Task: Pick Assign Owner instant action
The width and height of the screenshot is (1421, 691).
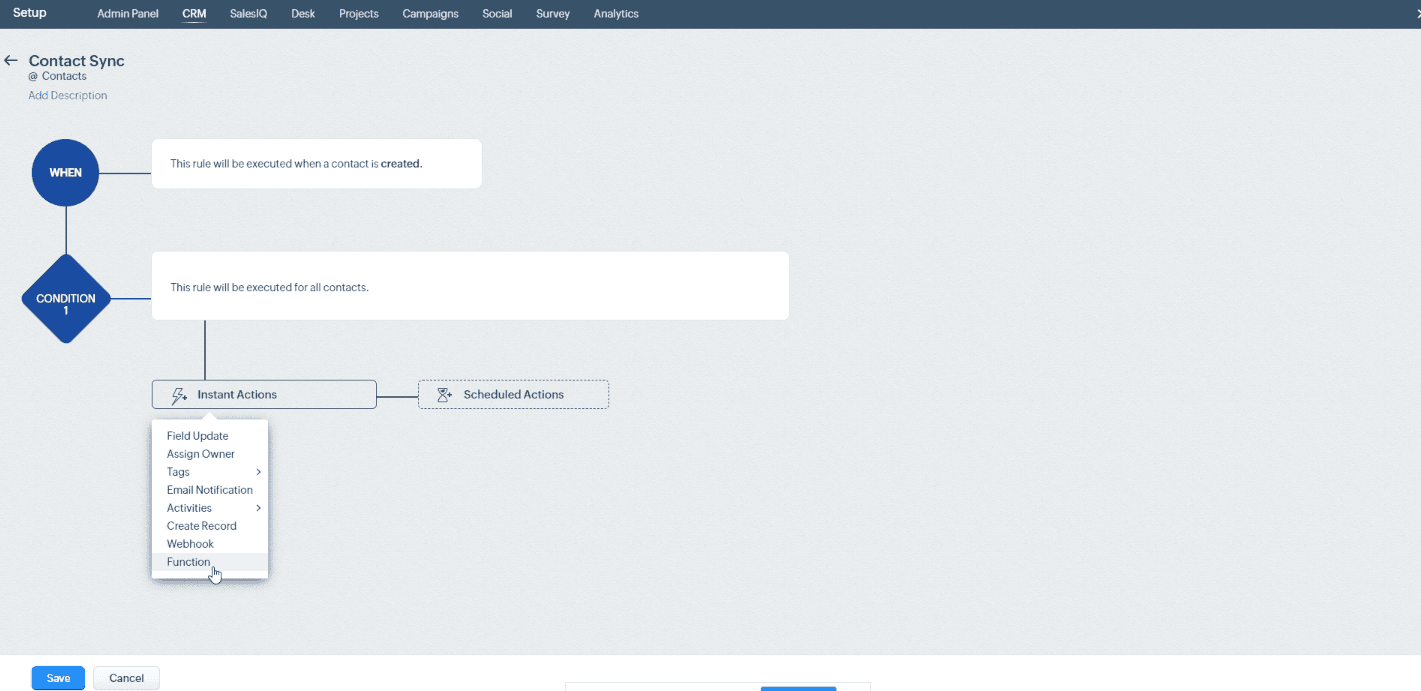Action: [200, 453]
